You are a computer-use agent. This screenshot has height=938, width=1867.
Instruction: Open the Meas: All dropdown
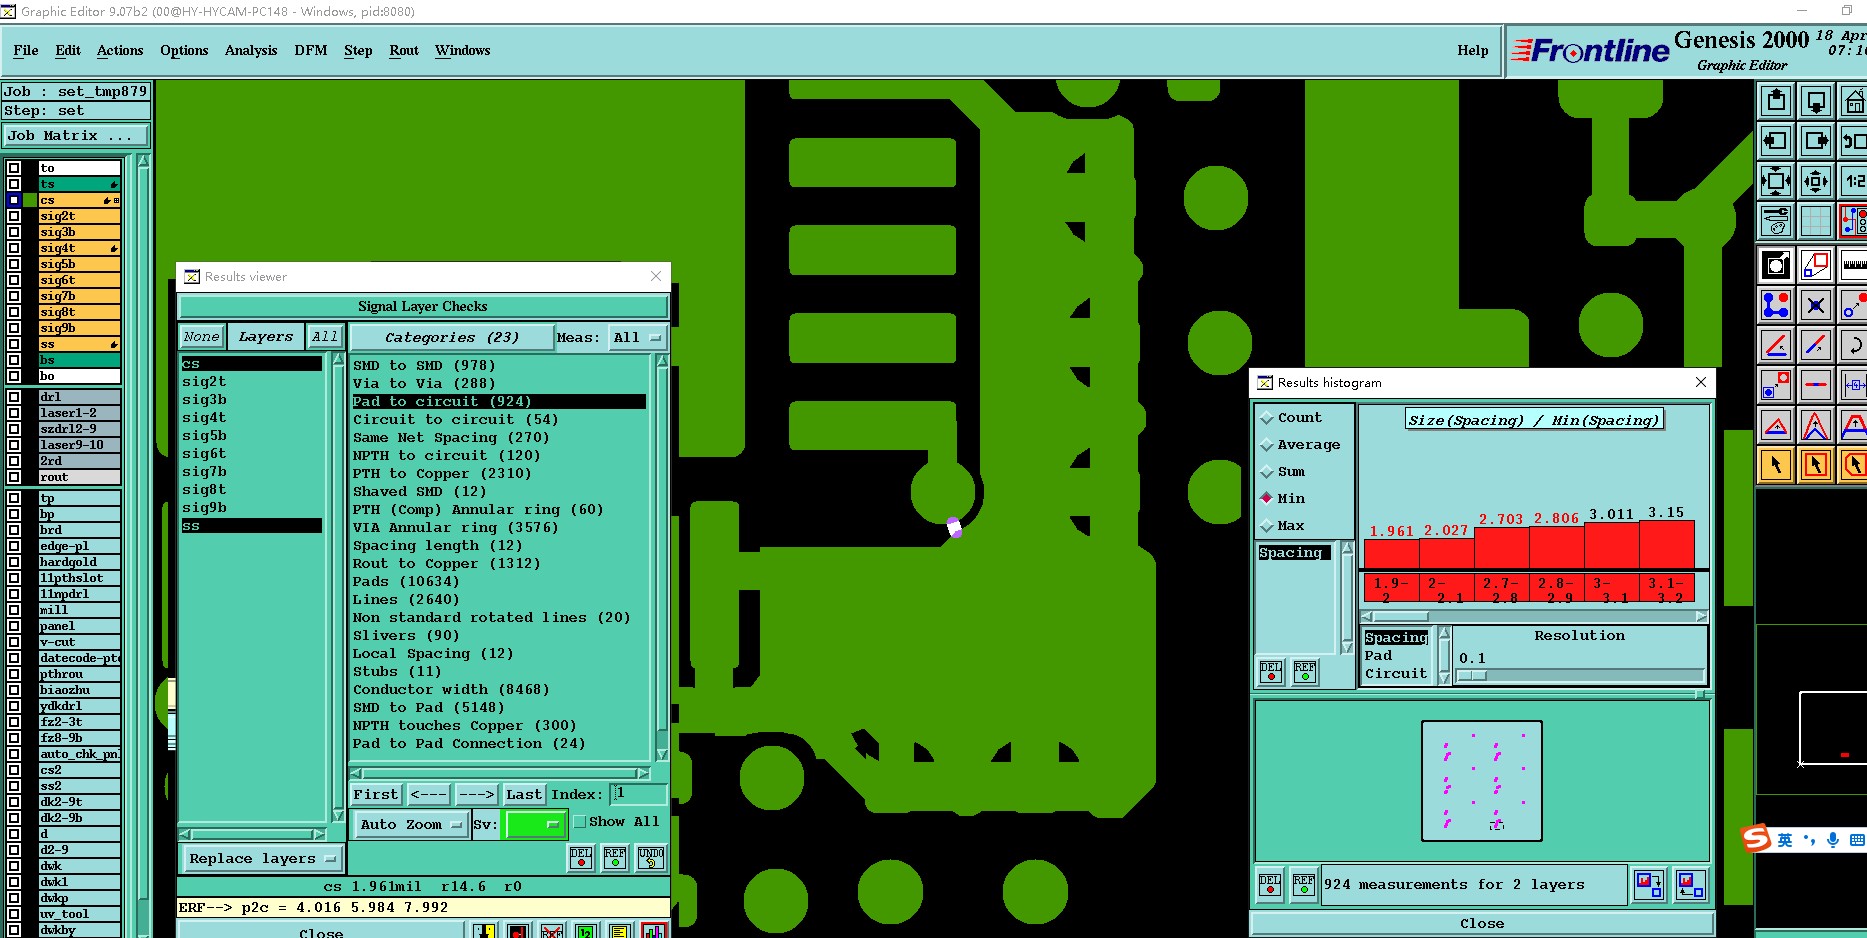pyautogui.click(x=637, y=338)
